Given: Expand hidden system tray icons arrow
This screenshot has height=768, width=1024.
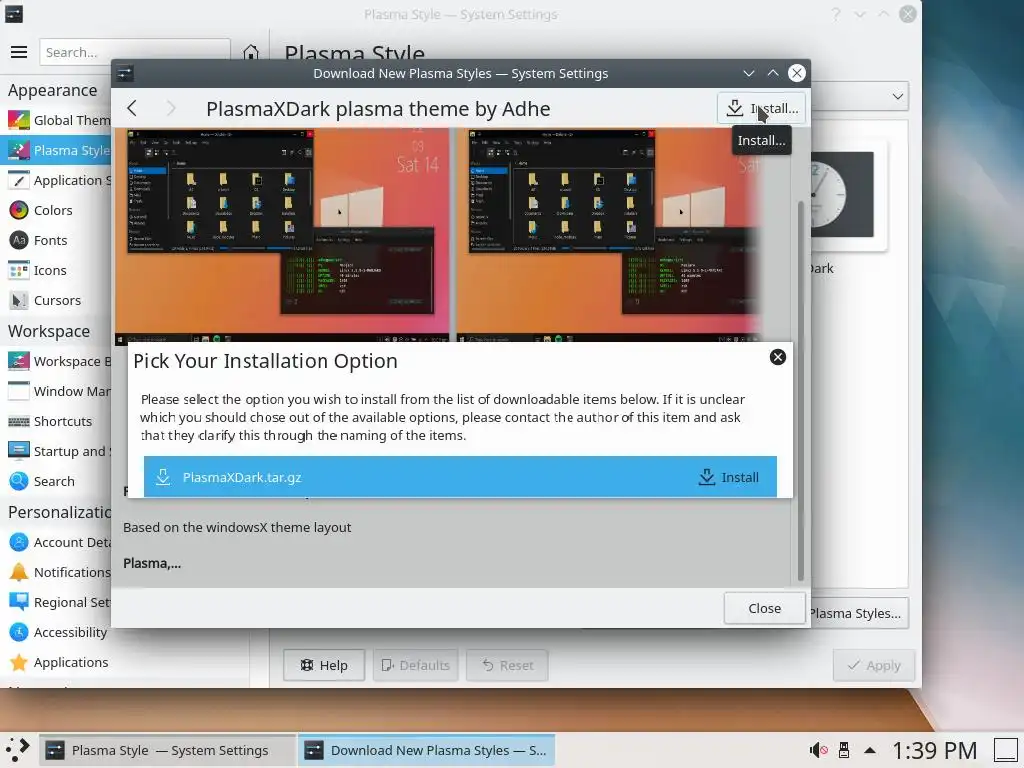Looking at the screenshot, I should click(870, 750).
